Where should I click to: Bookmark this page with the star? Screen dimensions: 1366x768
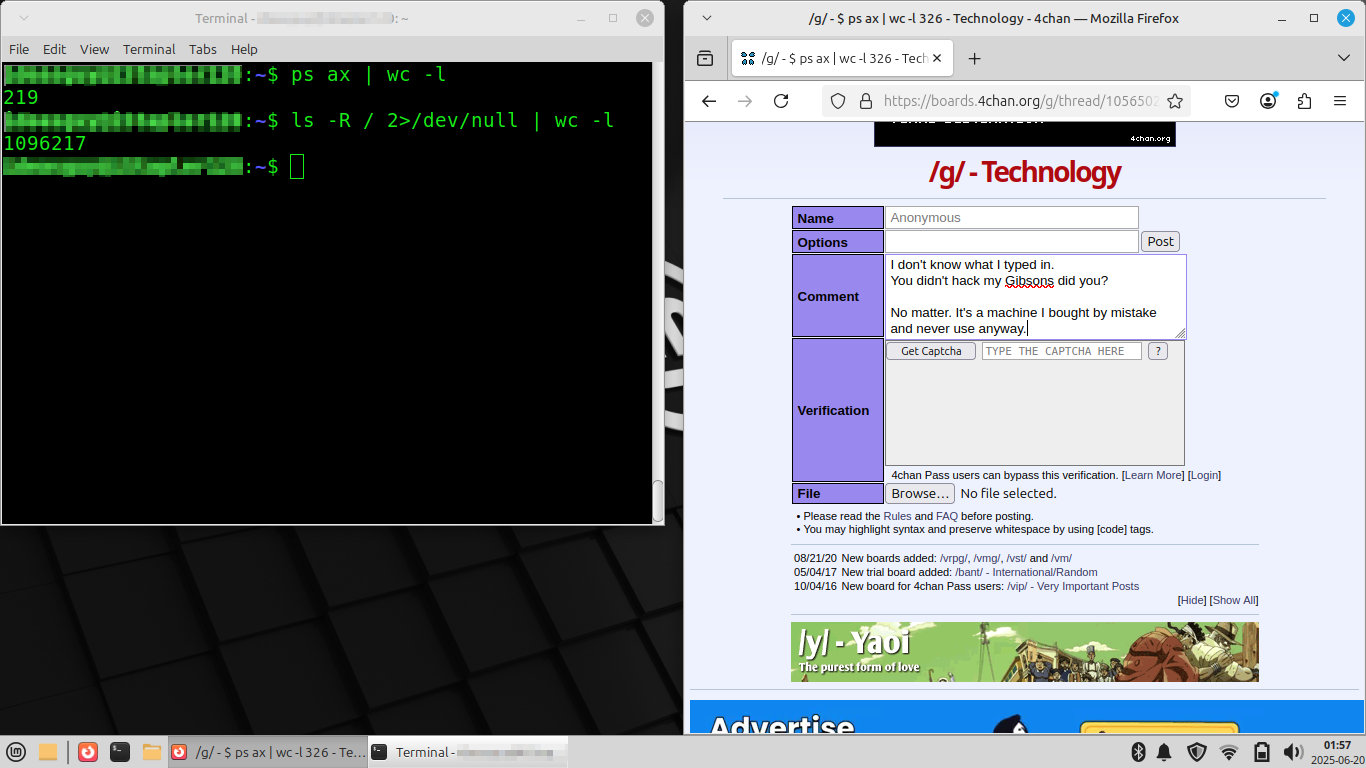click(1175, 101)
